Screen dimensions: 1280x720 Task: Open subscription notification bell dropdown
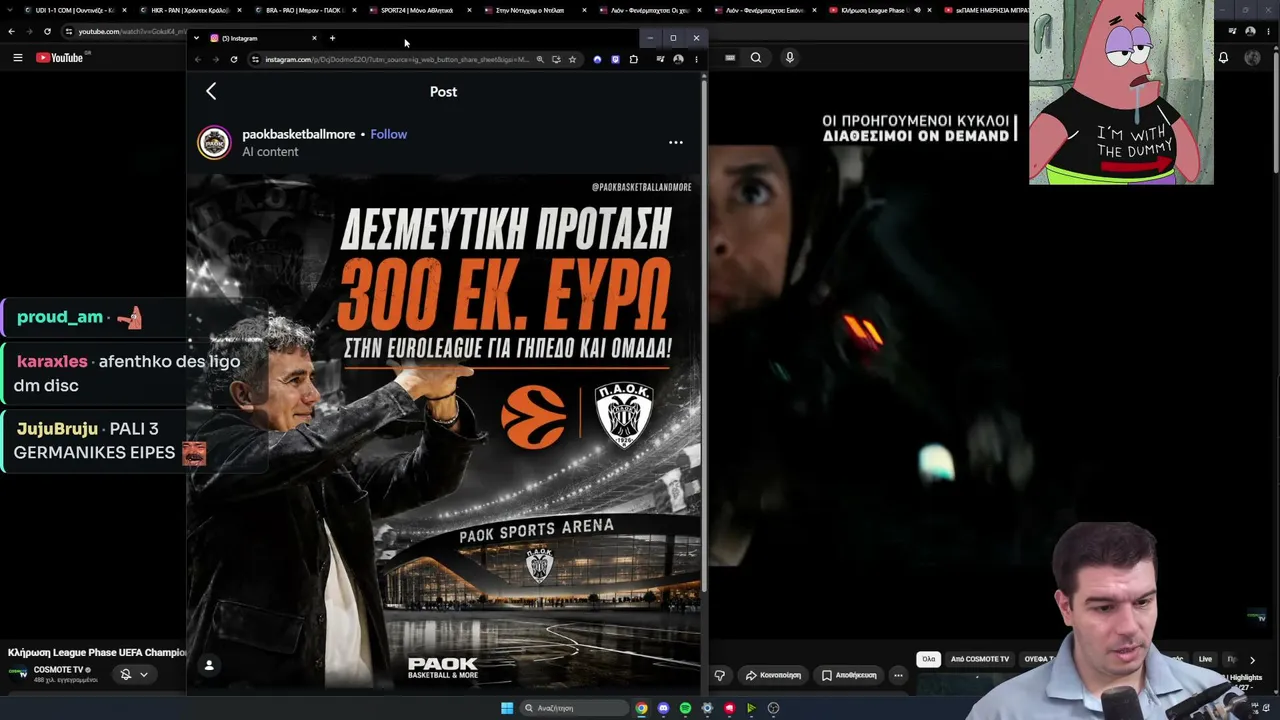(134, 675)
